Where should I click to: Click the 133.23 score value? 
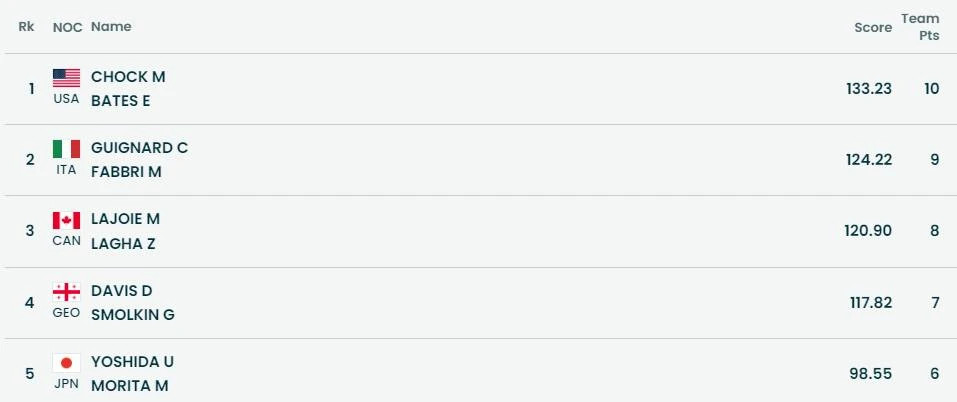868,89
